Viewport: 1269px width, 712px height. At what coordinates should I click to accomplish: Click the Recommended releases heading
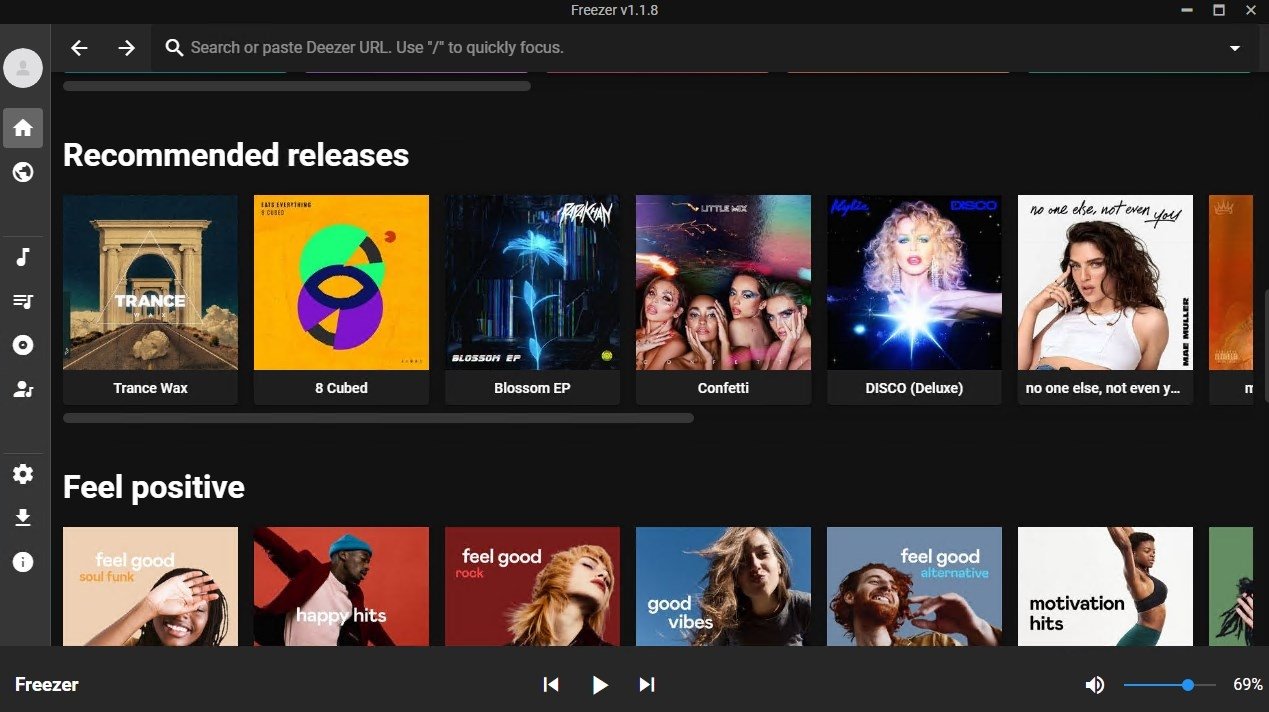click(x=236, y=155)
